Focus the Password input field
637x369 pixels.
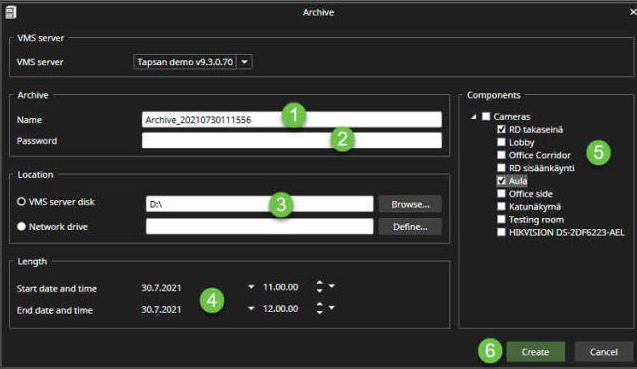[x=292, y=141]
